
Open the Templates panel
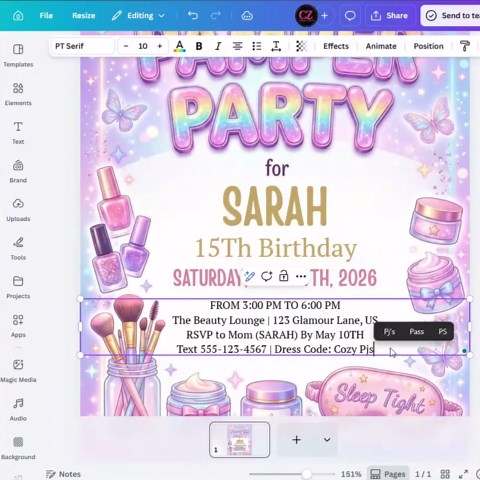18,55
